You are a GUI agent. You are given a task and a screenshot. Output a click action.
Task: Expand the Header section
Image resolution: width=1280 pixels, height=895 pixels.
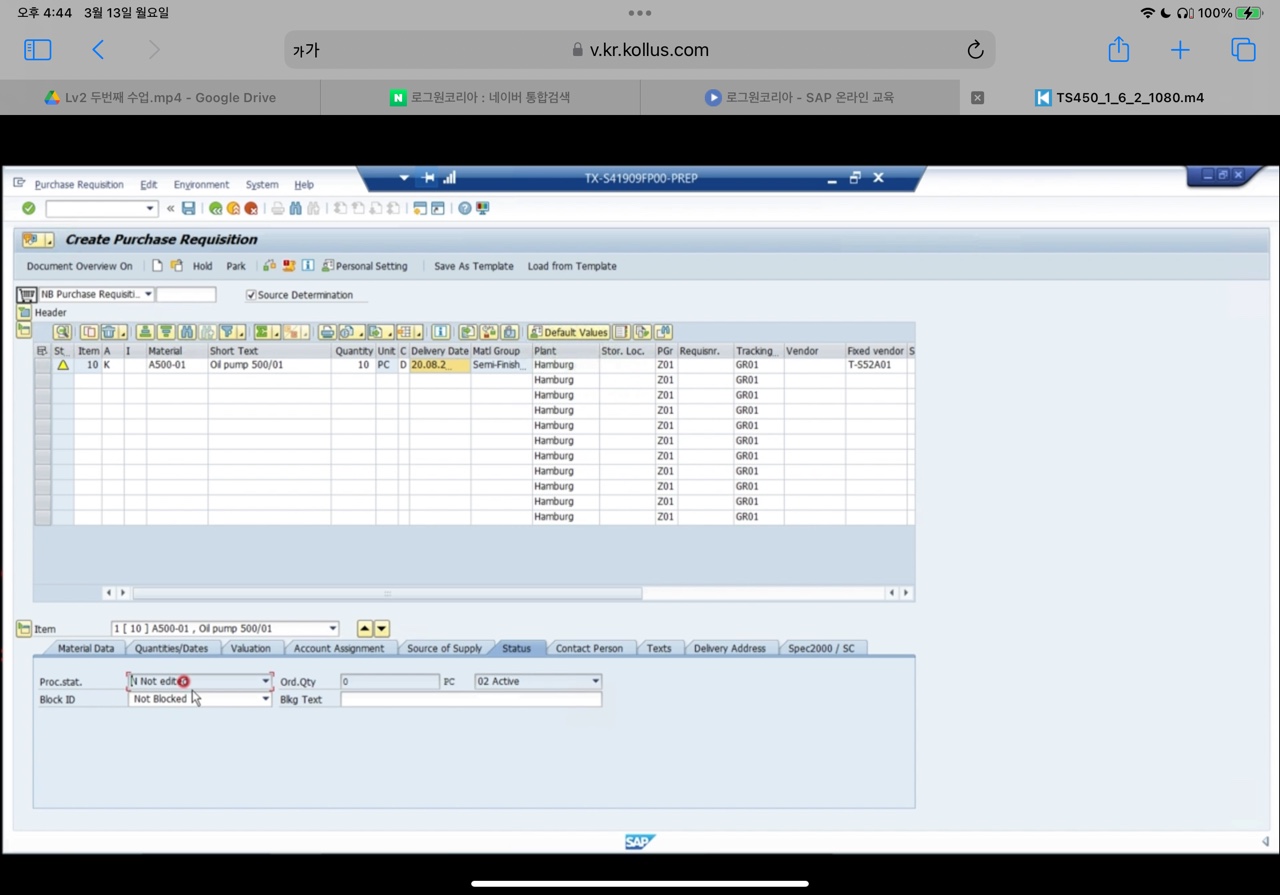coord(24,313)
